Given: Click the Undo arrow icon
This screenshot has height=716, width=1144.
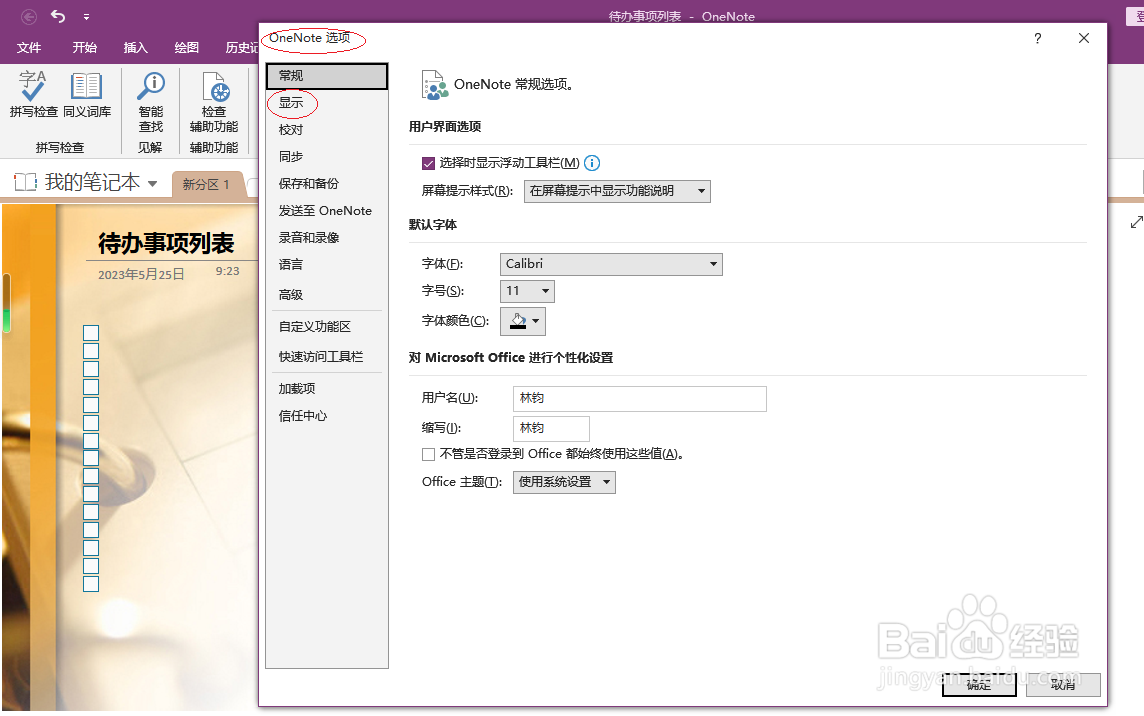Looking at the screenshot, I should click(58, 16).
